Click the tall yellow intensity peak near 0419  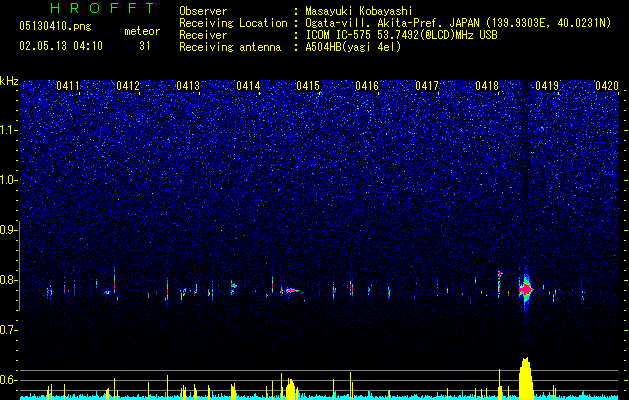[x=526, y=378]
